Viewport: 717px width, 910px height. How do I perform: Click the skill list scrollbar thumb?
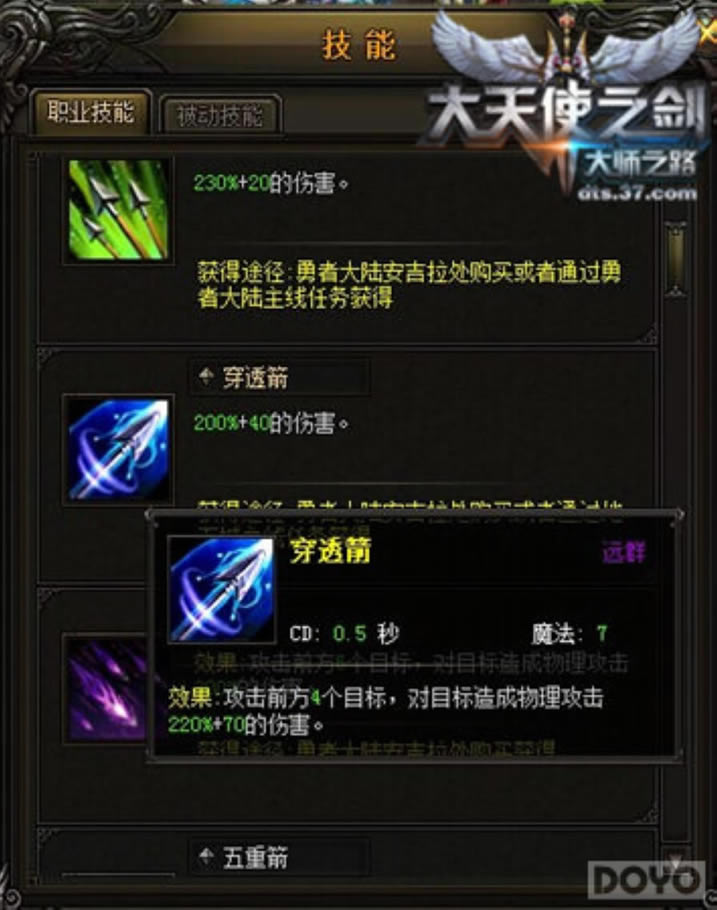(x=676, y=259)
